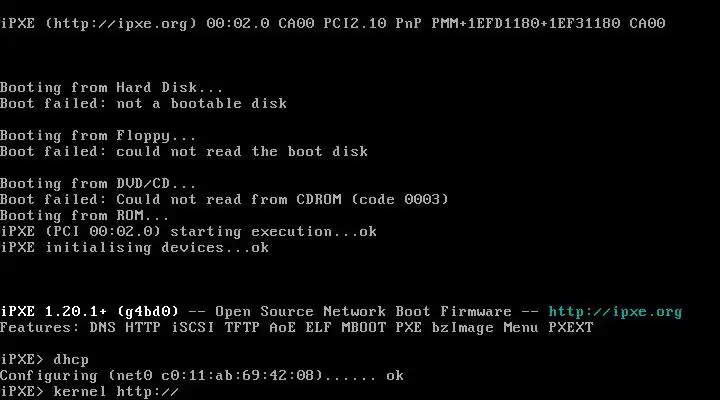Click 'could not read the boot disk' message
Viewport: 720px width, 400px height.
point(242,152)
